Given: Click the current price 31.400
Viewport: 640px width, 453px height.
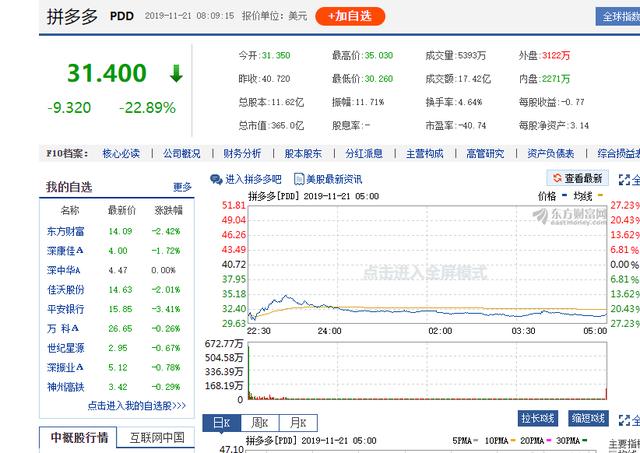Looking at the screenshot, I should pyautogui.click(x=107, y=73).
